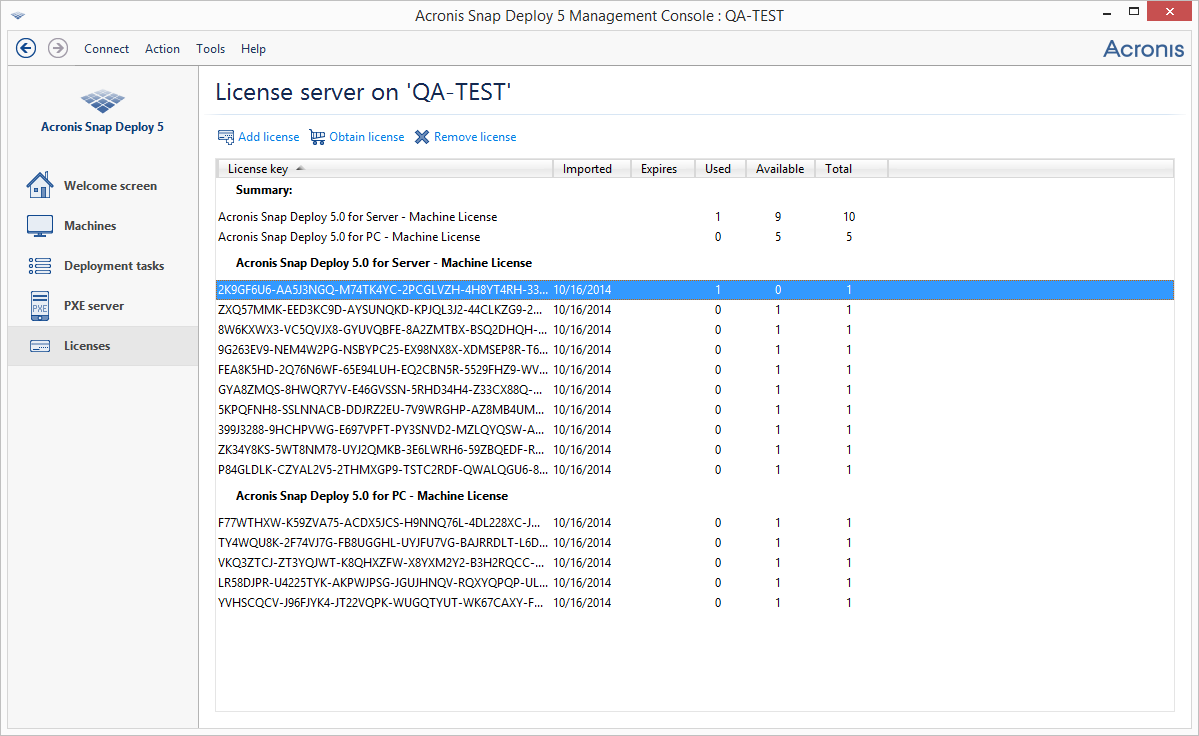Image resolution: width=1199 pixels, height=736 pixels.
Task: Click the forward navigation arrow
Action: pos(58,47)
